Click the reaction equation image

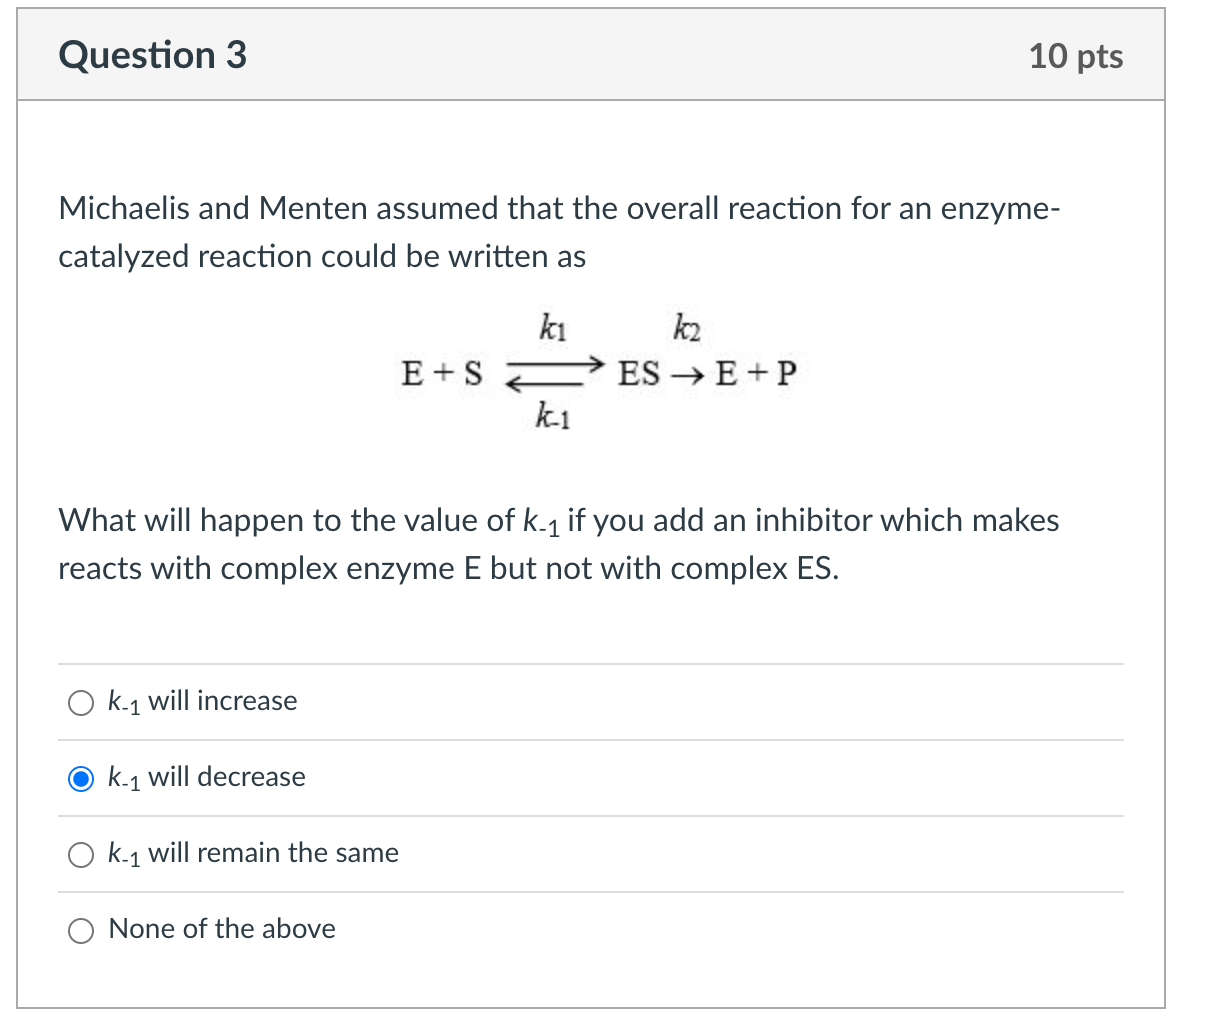(597, 372)
